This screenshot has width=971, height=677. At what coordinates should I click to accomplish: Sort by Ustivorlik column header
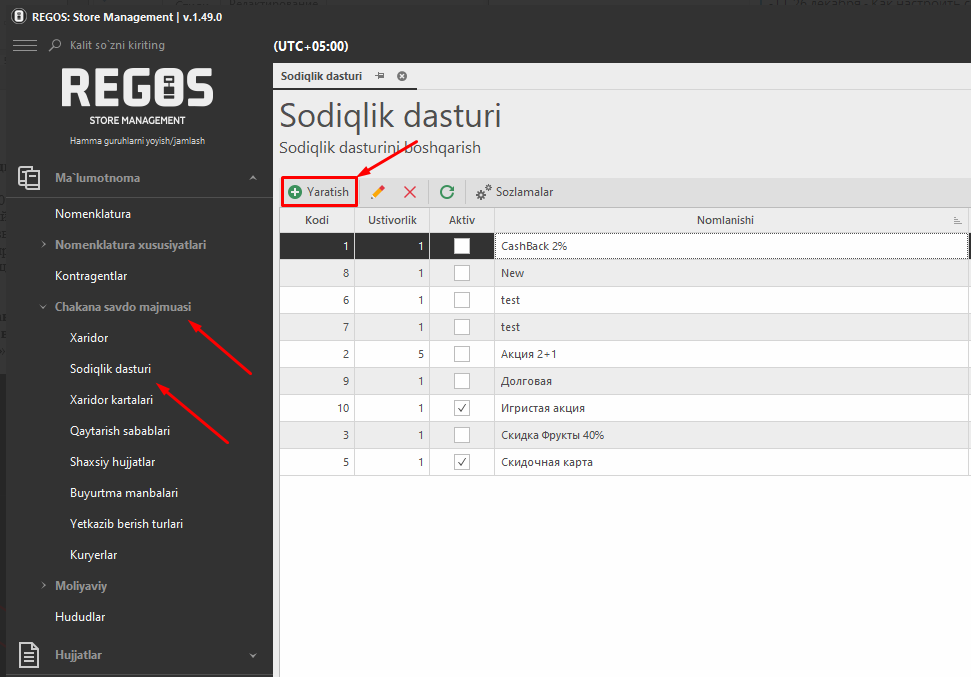tap(392, 220)
